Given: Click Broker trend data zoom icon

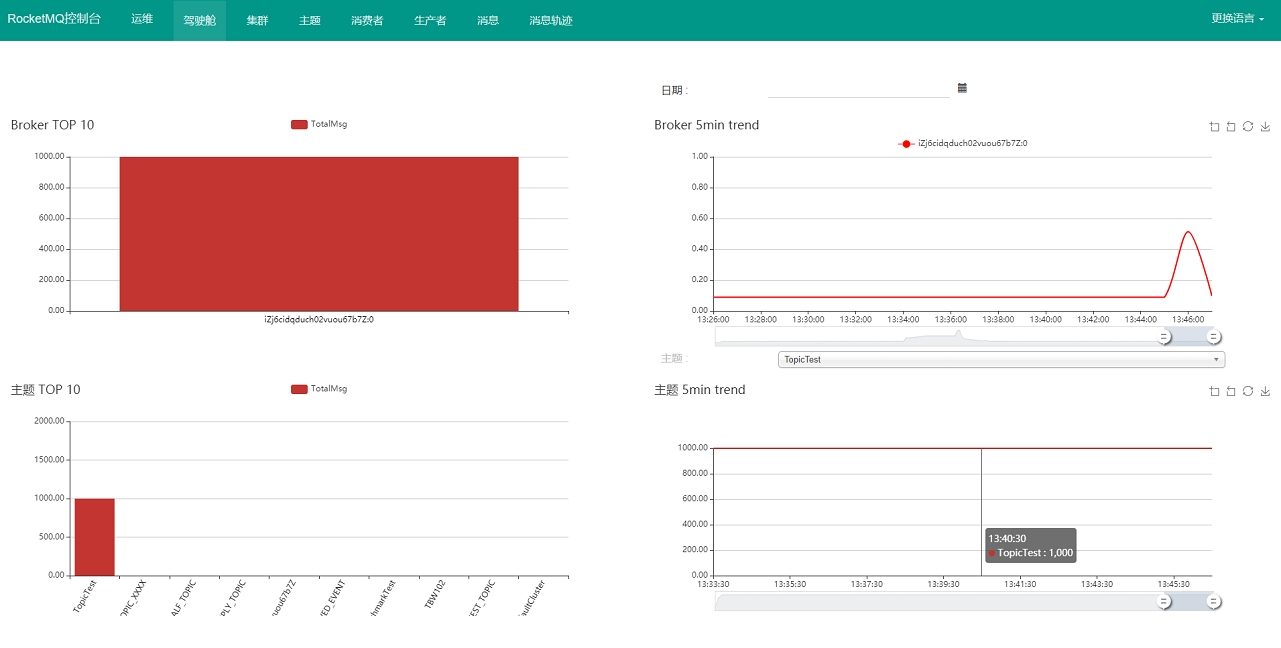Looking at the screenshot, I should [x=1214, y=126].
